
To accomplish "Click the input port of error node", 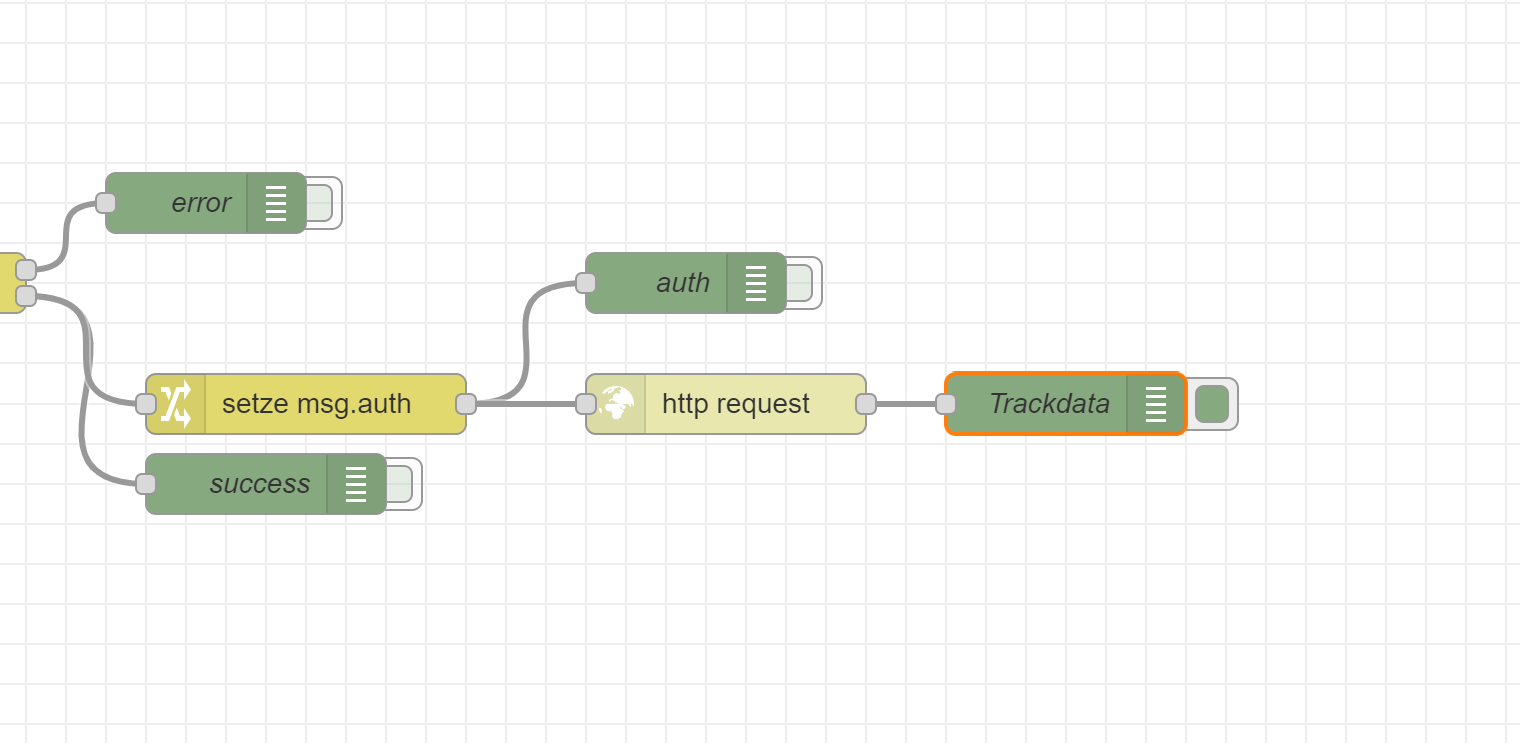I will (x=106, y=203).
